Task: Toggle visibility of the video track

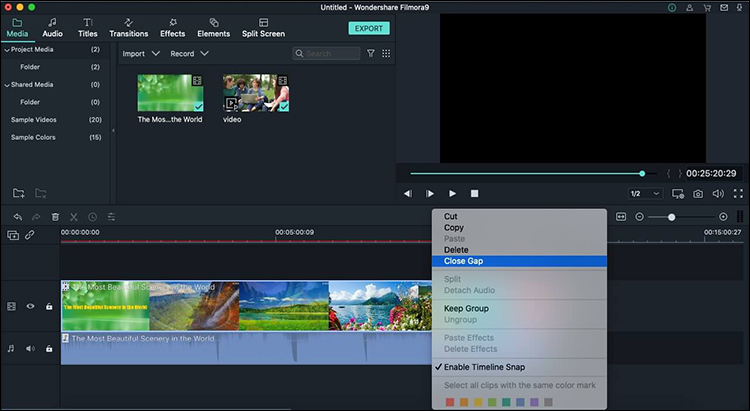Action: tap(30, 306)
